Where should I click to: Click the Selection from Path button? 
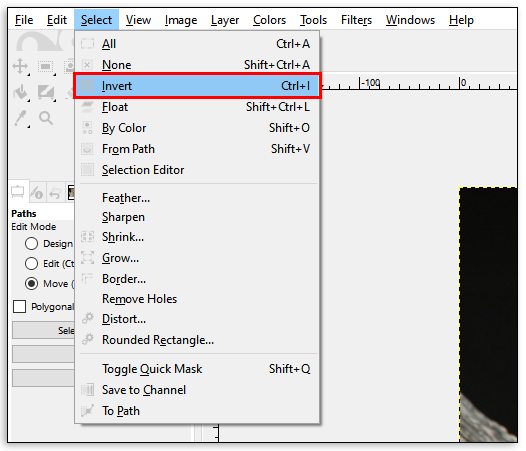coord(44,330)
